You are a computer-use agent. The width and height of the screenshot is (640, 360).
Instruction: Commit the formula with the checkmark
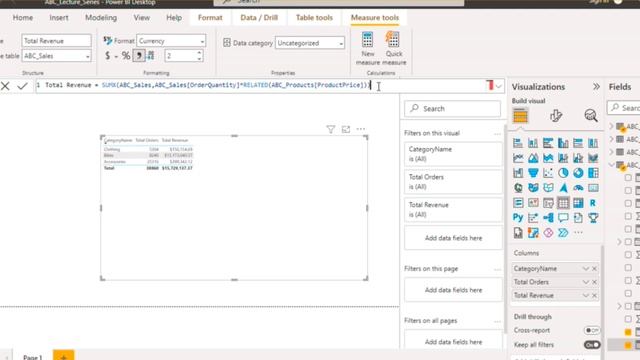point(22,86)
